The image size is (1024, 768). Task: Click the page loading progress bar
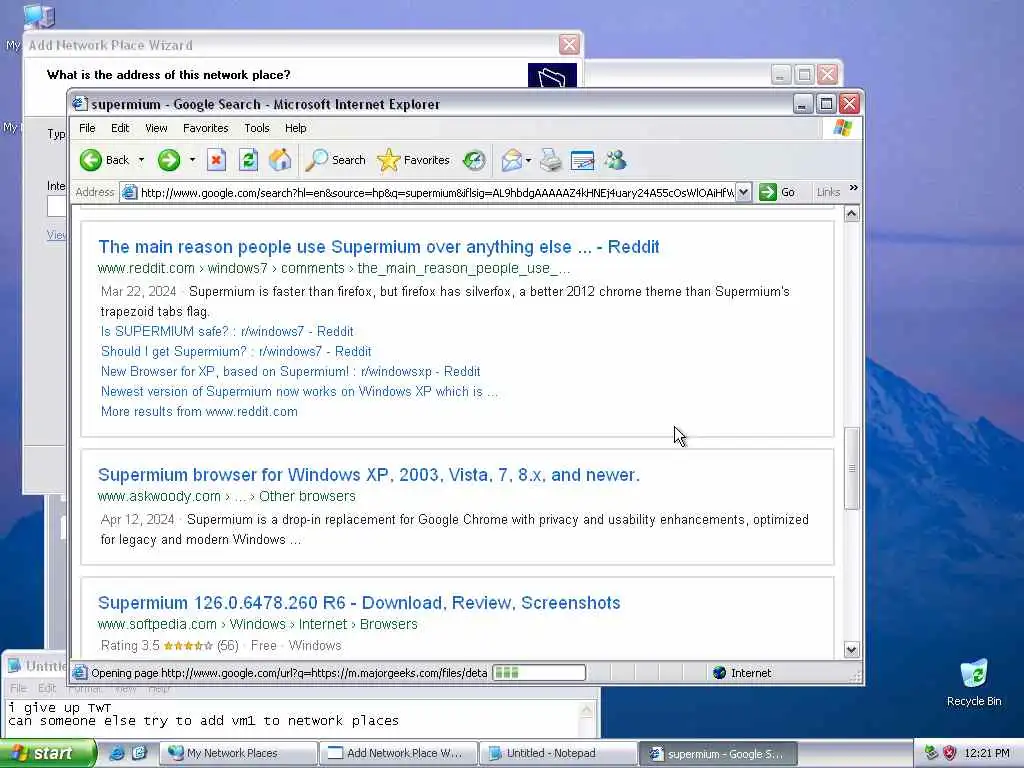(x=539, y=673)
